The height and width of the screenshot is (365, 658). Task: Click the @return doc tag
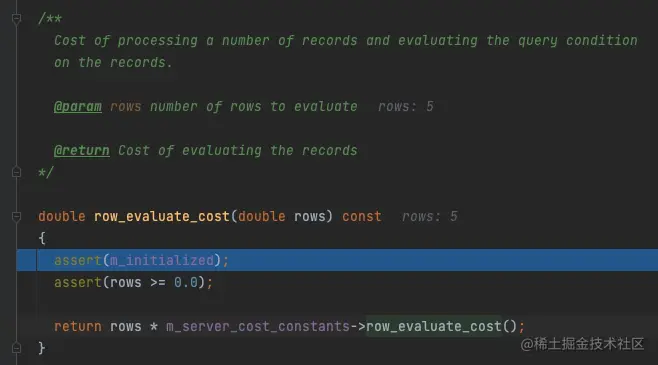click(82, 151)
